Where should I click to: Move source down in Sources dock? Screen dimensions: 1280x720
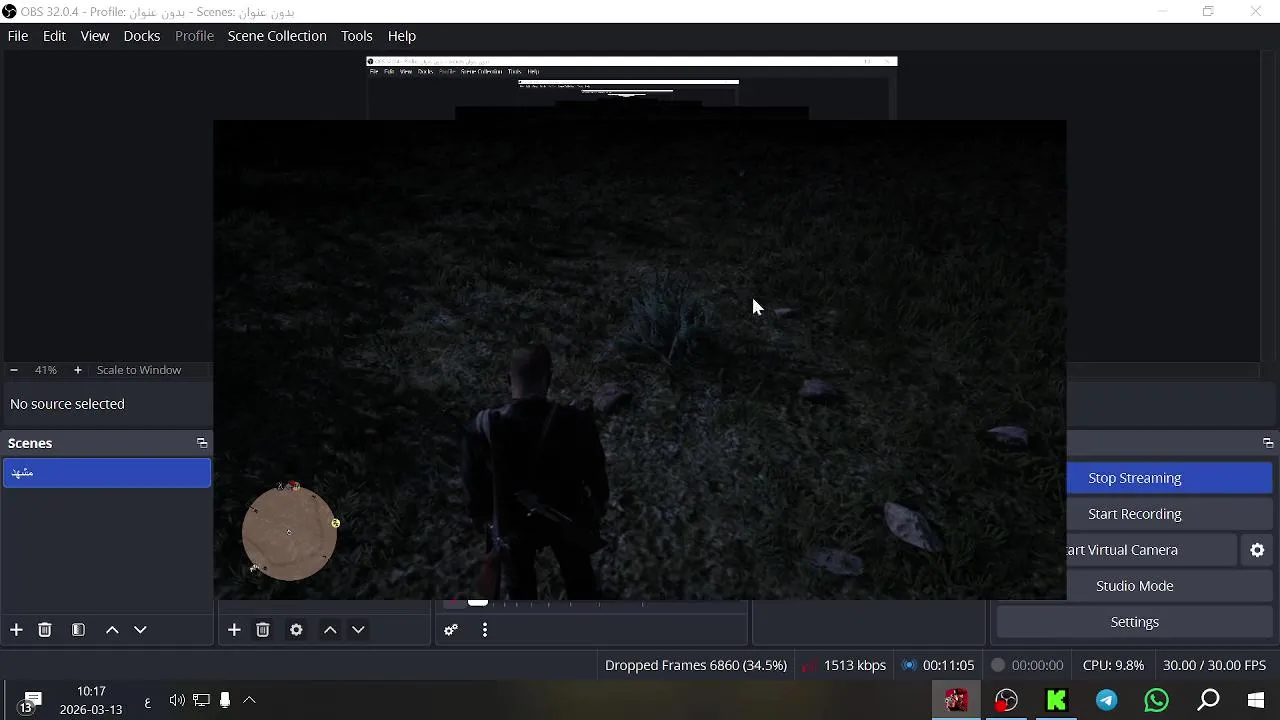pos(358,630)
